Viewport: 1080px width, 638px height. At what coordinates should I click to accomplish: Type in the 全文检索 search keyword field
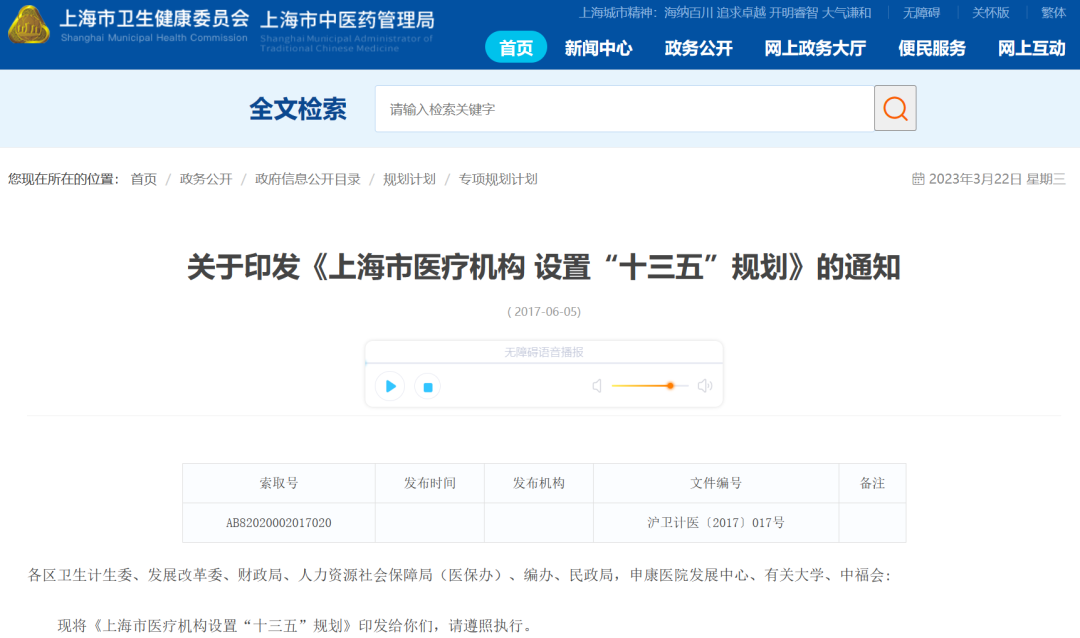(x=624, y=109)
